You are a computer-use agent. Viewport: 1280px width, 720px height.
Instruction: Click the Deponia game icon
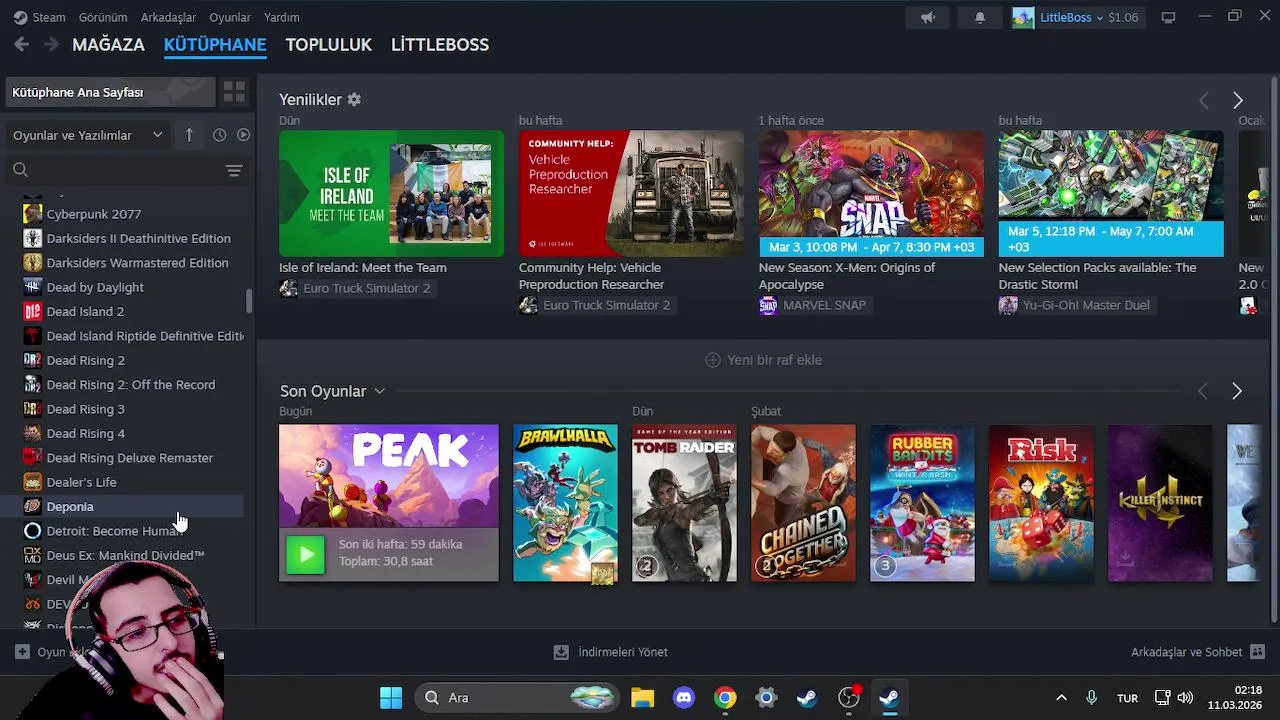tap(33, 507)
